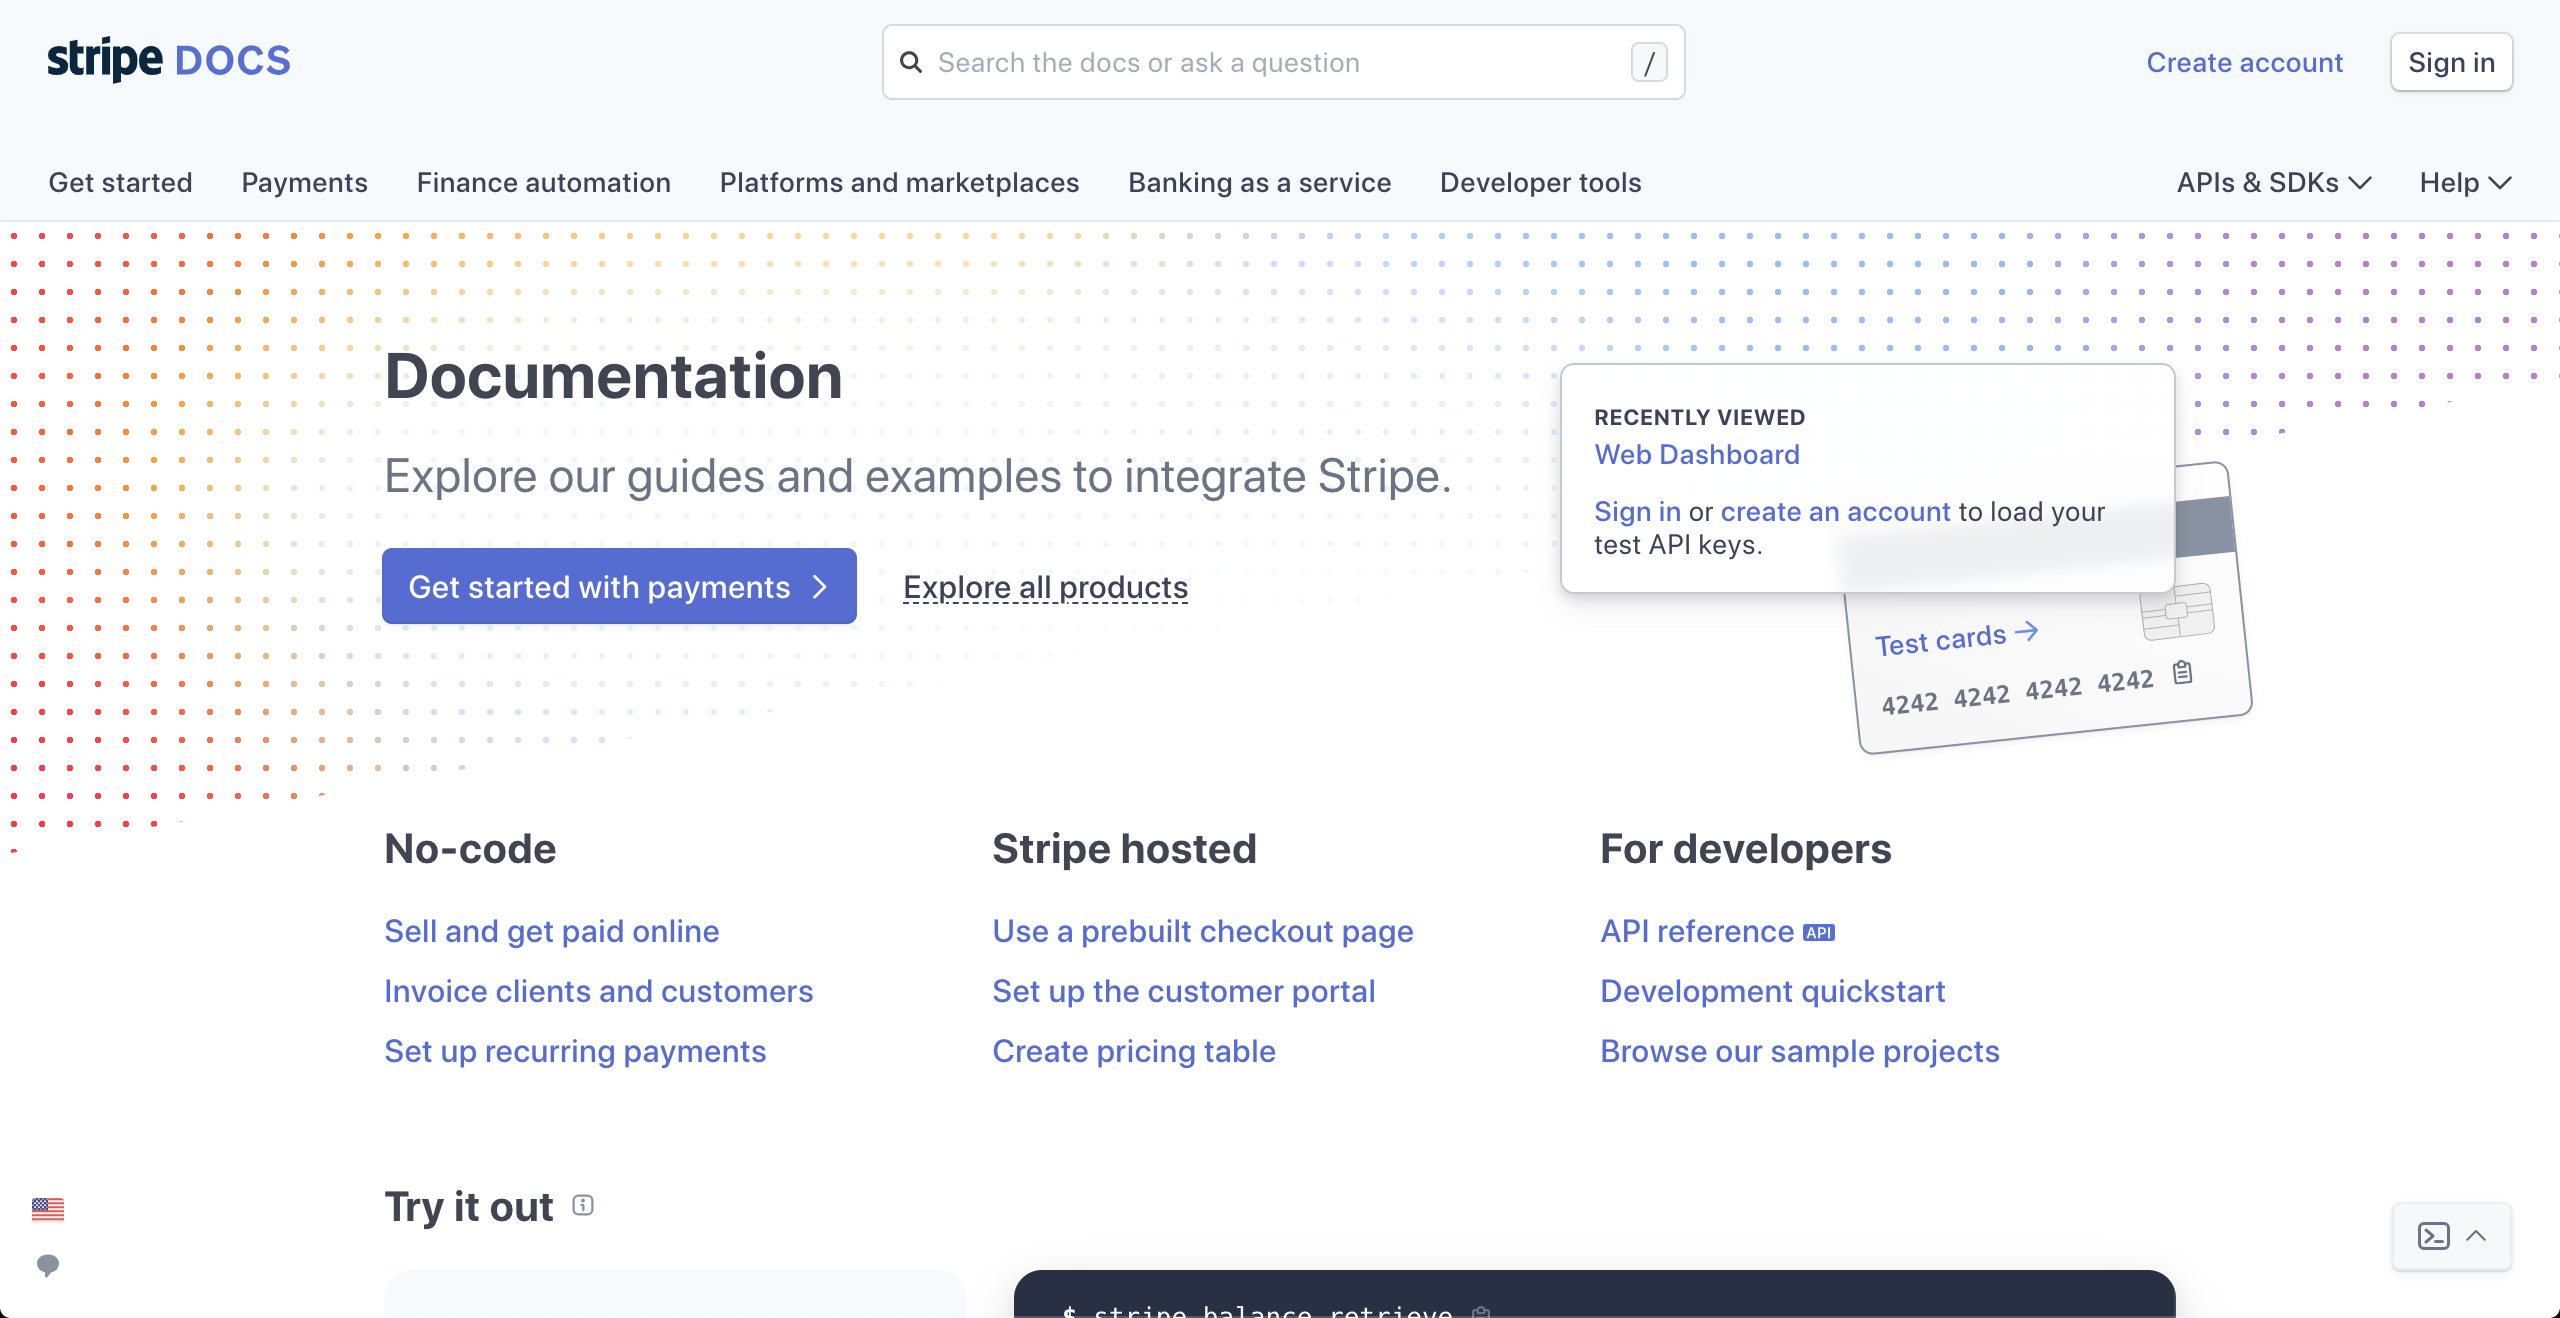Open the Developer tools nav tab

(x=1541, y=183)
